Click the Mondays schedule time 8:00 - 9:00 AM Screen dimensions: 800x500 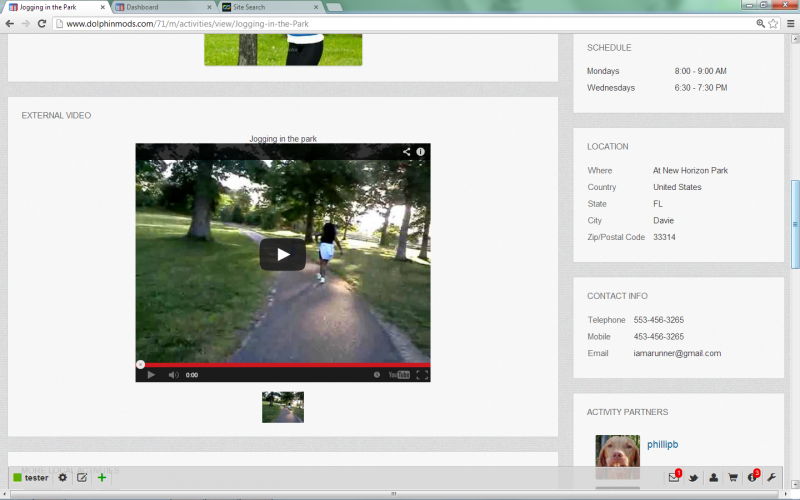701,71
